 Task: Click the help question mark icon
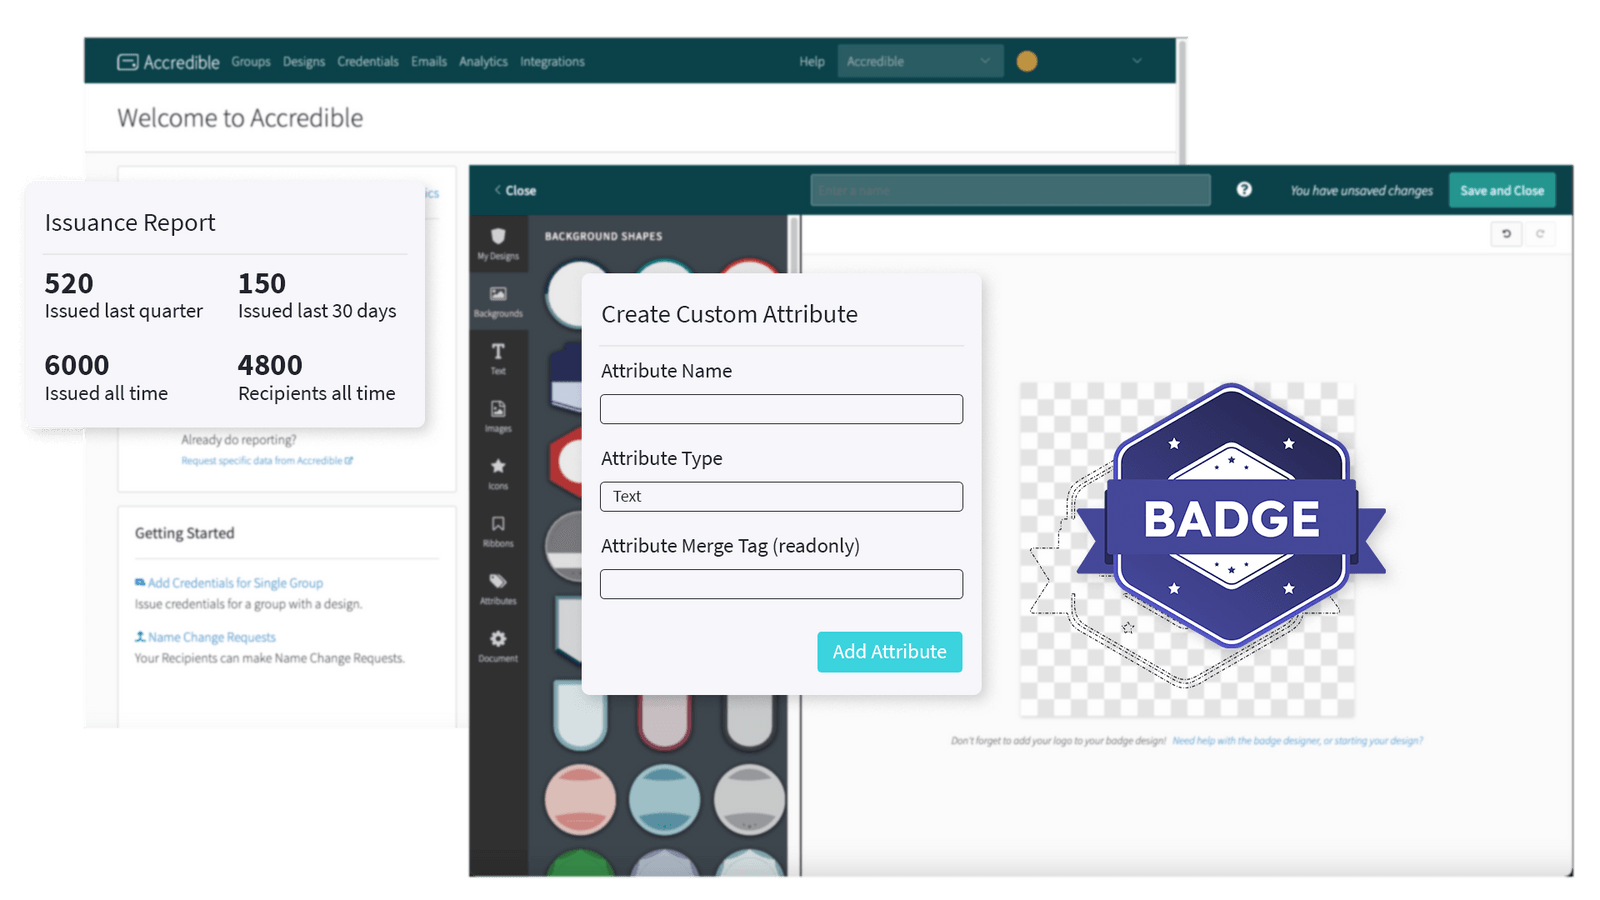coord(1243,190)
